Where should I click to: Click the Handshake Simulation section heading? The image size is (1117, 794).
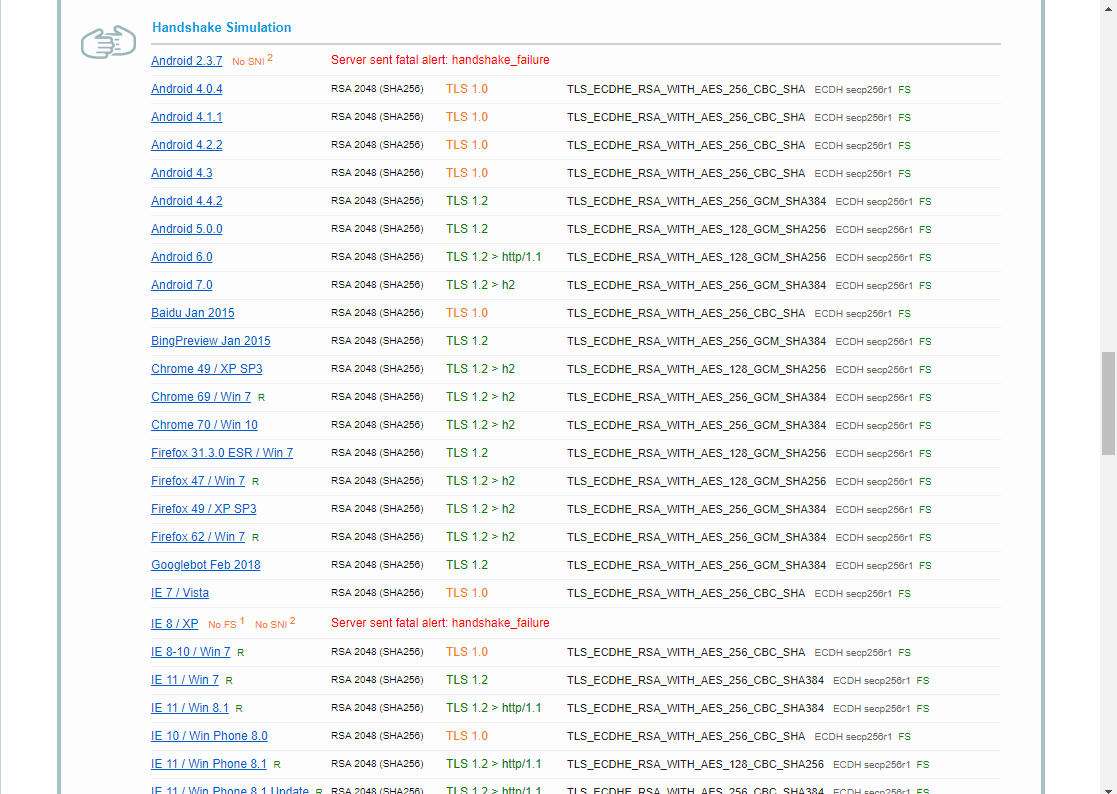(222, 28)
